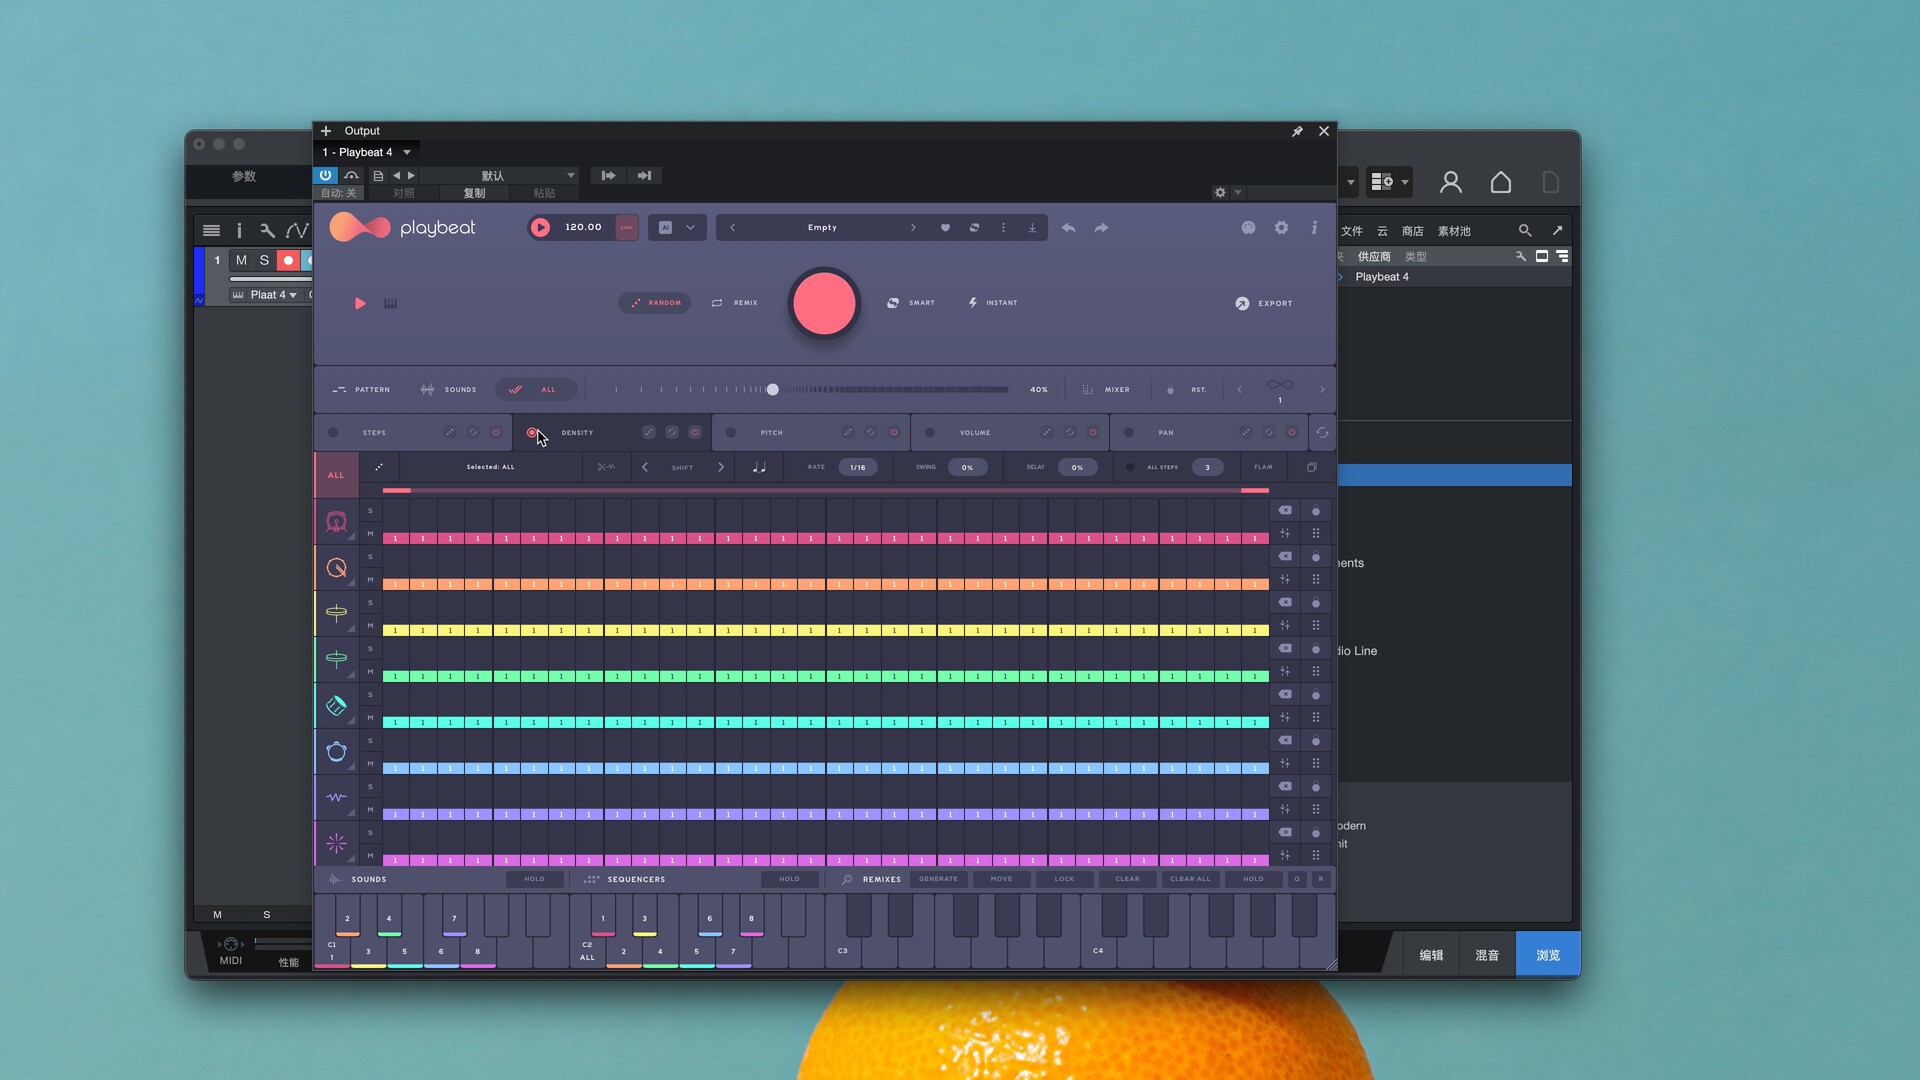Open the user account icon in Studio One
Image resolution: width=1920 pixels, height=1080 pixels.
(1451, 182)
